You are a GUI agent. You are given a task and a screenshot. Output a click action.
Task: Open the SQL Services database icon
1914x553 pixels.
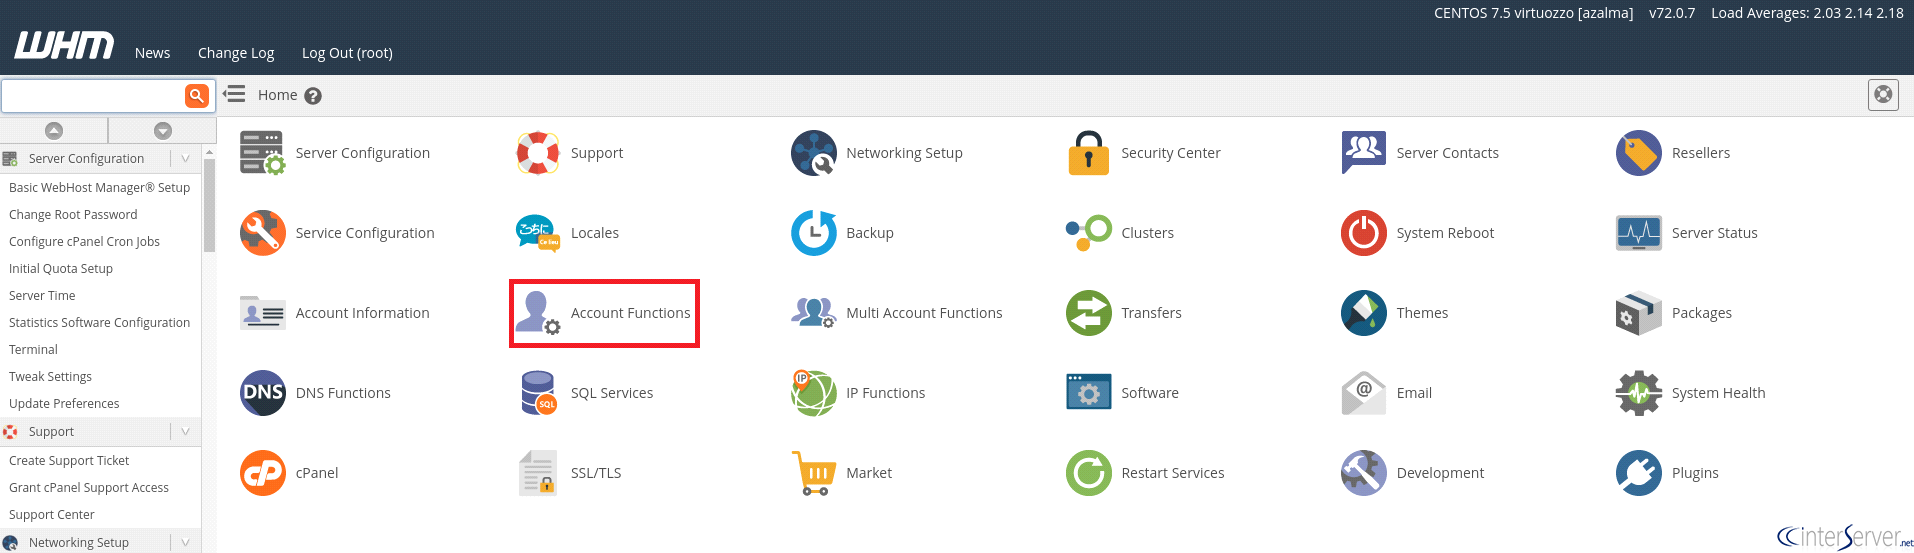[x=538, y=393]
